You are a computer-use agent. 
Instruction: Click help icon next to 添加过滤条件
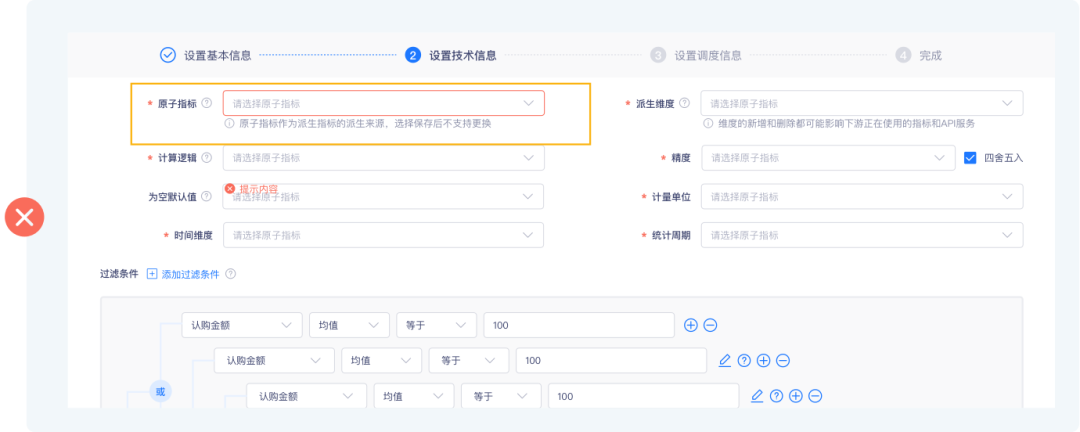231,274
